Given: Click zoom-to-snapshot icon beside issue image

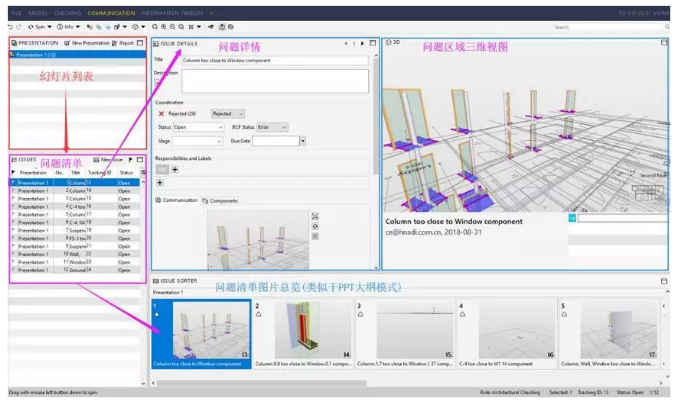Looking at the screenshot, I should 315,217.
